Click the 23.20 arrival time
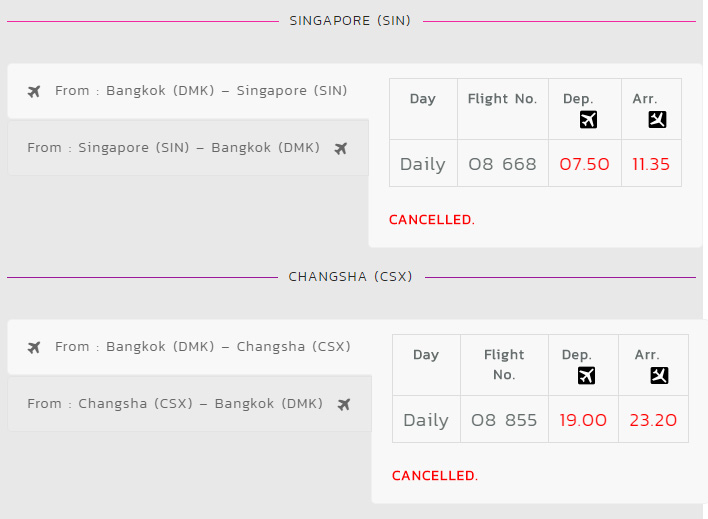Viewport: 708px width, 519px height. tap(653, 420)
